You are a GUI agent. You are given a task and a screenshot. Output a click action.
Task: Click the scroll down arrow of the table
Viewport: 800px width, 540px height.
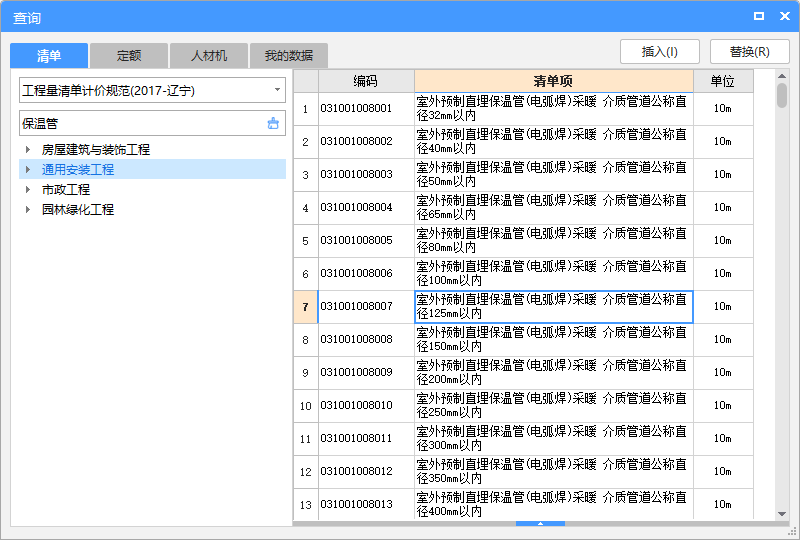tap(782, 514)
